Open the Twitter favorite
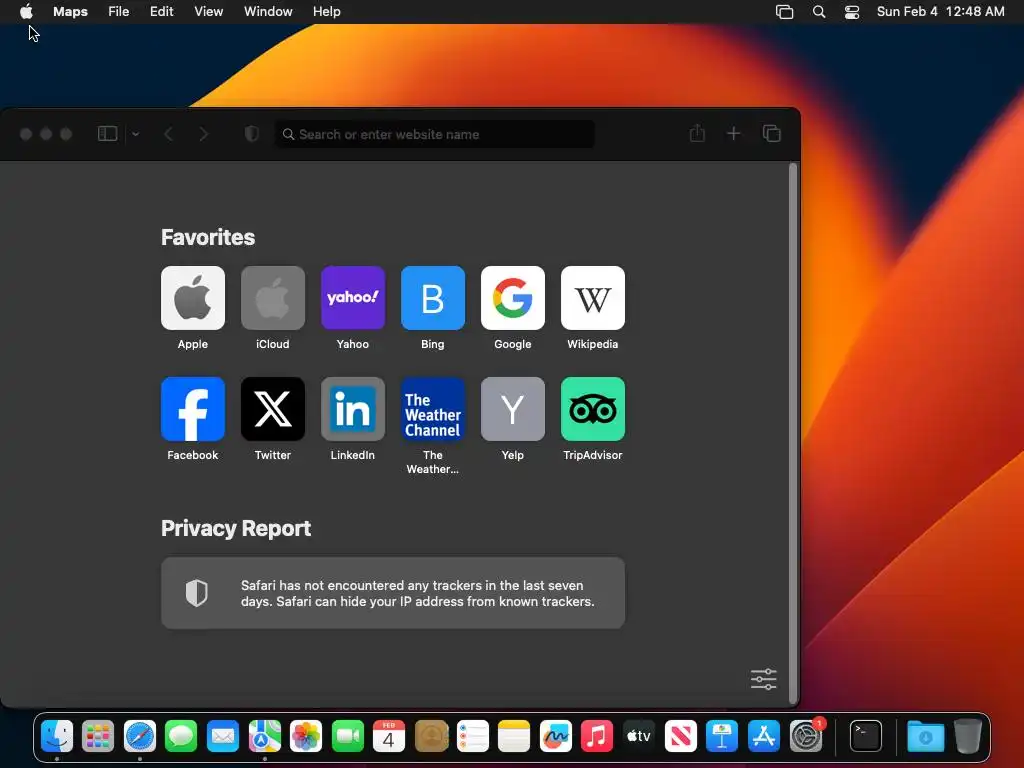 click(x=273, y=409)
